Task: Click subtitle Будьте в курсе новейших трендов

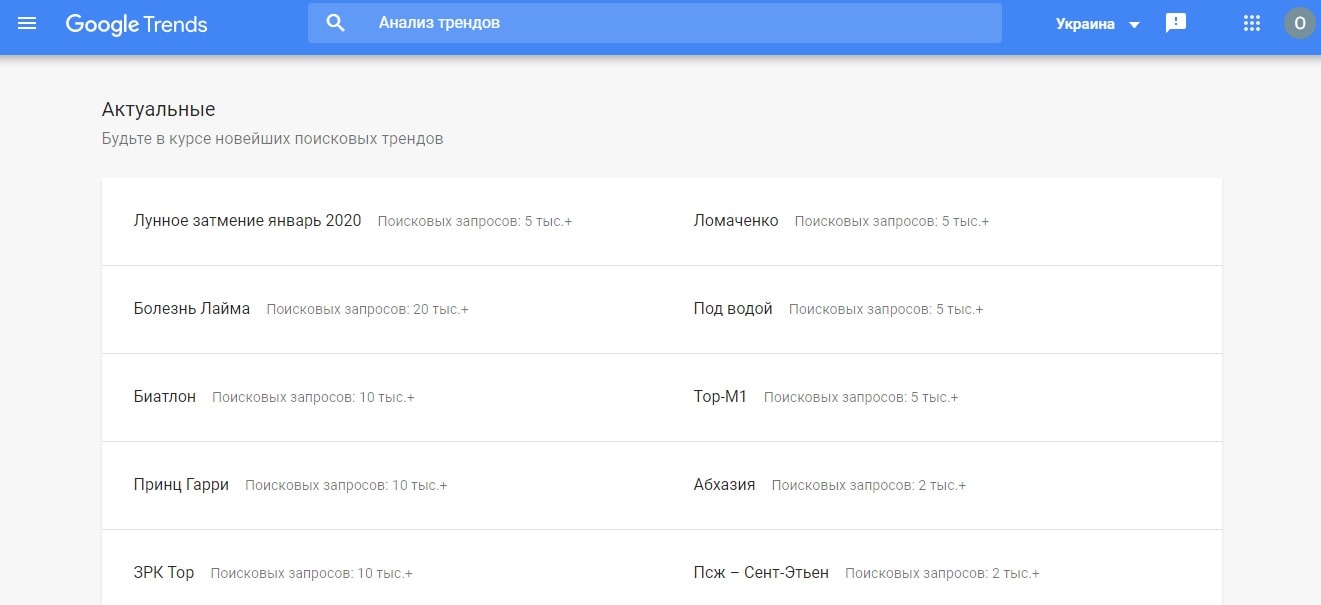Action: point(272,139)
